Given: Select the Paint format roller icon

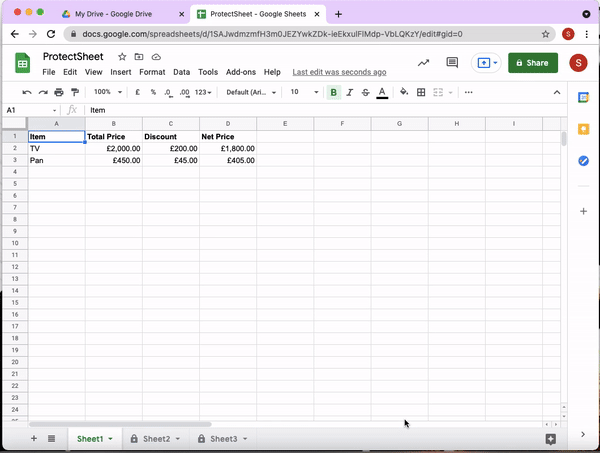Looking at the screenshot, I should click(x=75, y=92).
